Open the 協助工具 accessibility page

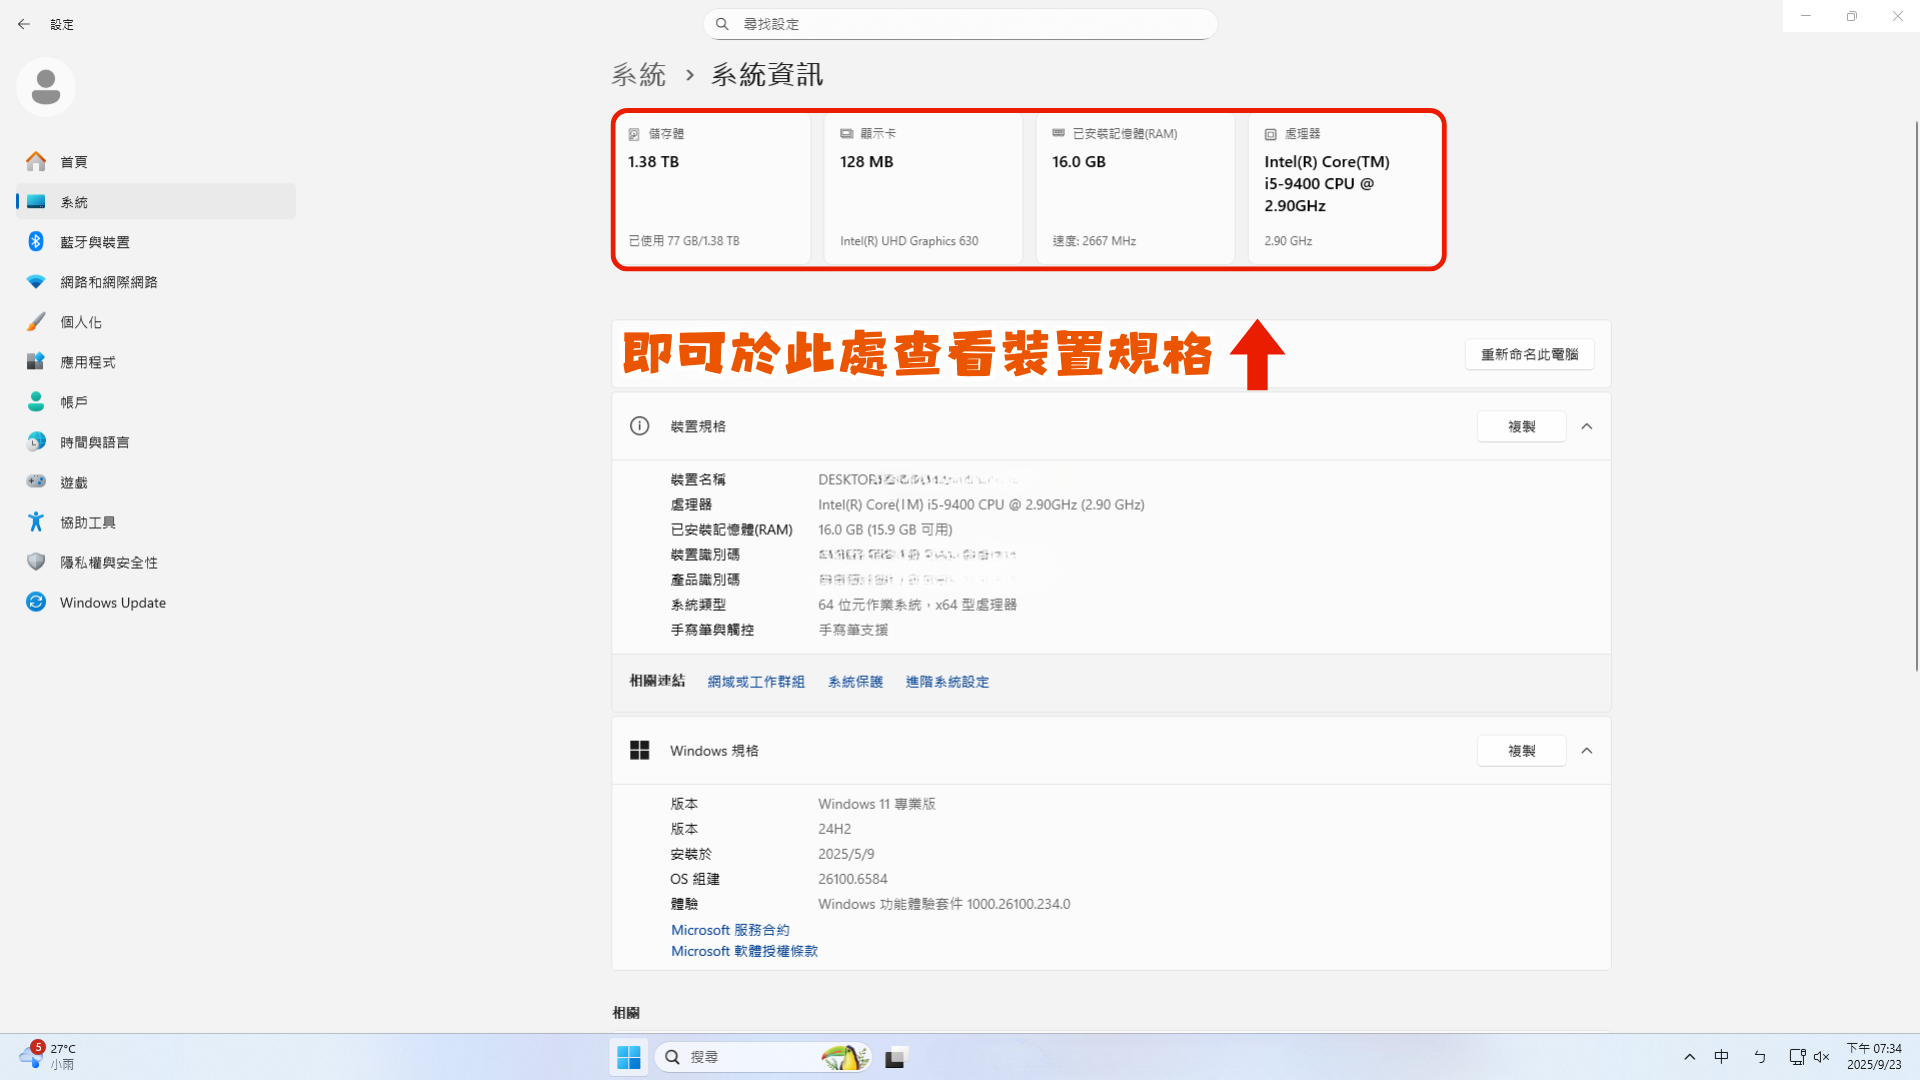coord(87,522)
